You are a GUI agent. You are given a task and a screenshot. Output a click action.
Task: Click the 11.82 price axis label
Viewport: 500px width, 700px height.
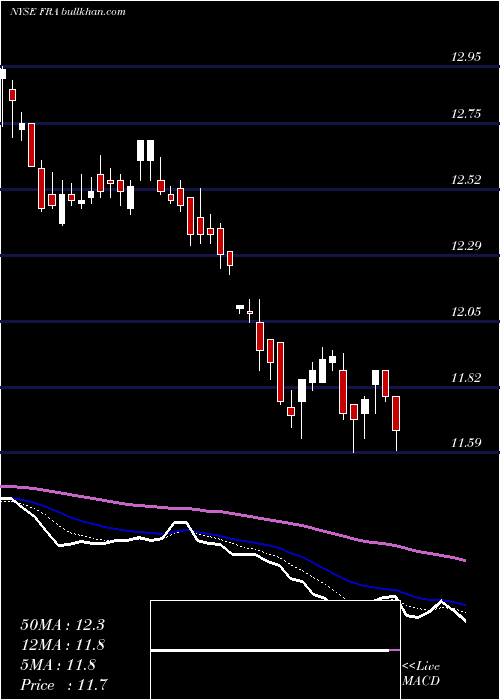pyautogui.click(x=466, y=378)
